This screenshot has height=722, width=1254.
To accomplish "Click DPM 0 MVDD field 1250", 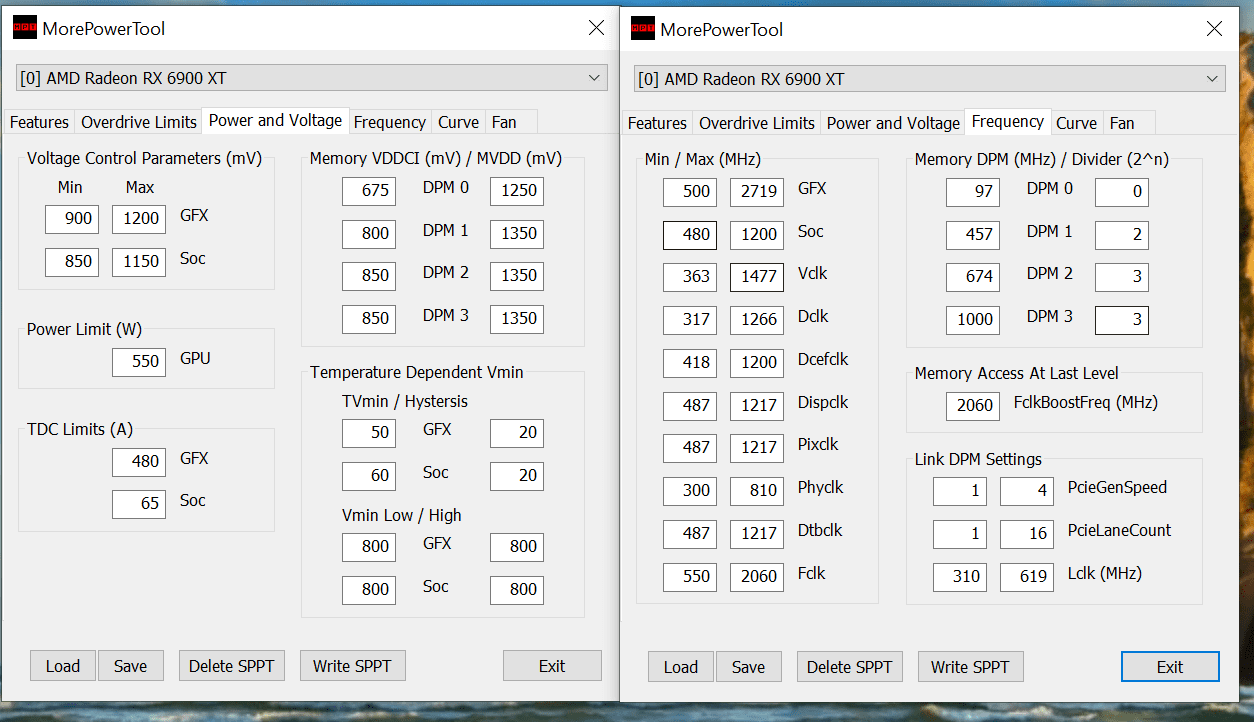I will 517,191.
